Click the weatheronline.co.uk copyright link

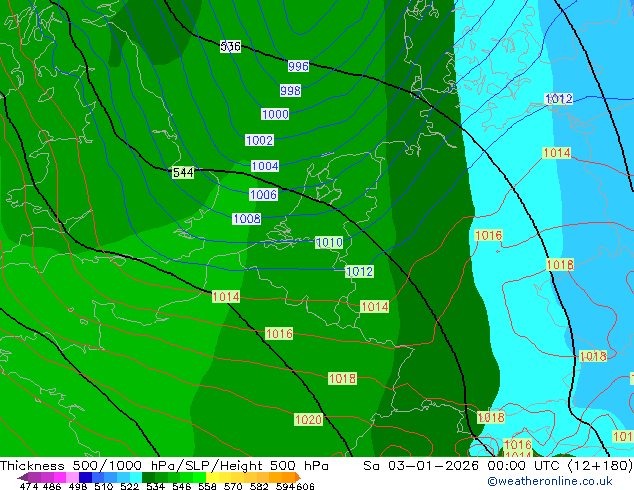550,481
